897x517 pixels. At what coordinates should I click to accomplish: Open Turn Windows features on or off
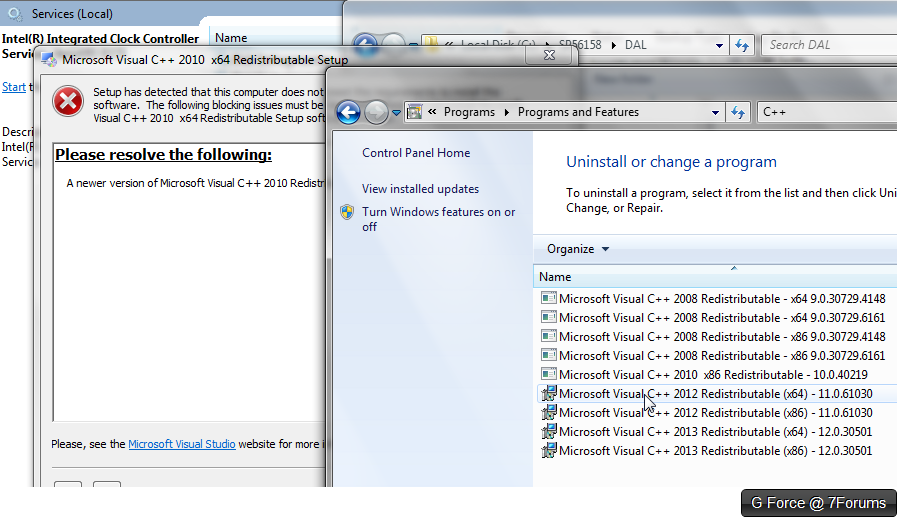point(439,219)
